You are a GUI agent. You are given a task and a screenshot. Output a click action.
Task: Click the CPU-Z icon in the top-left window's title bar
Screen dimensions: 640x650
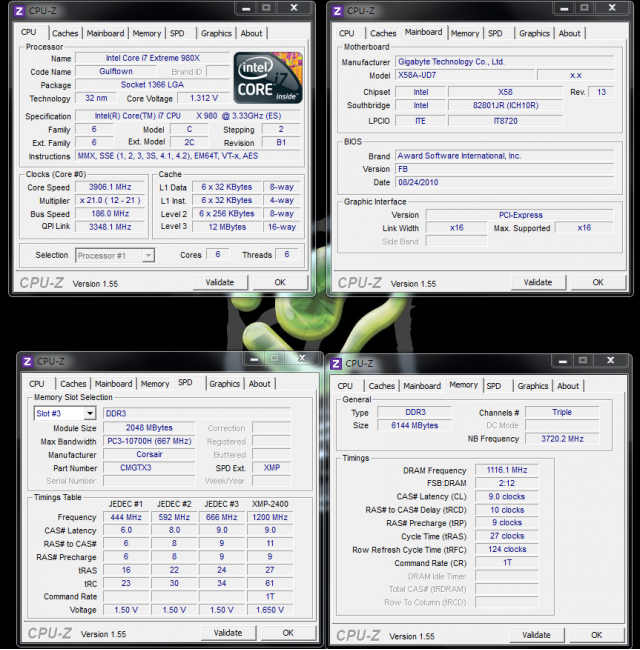(19, 11)
